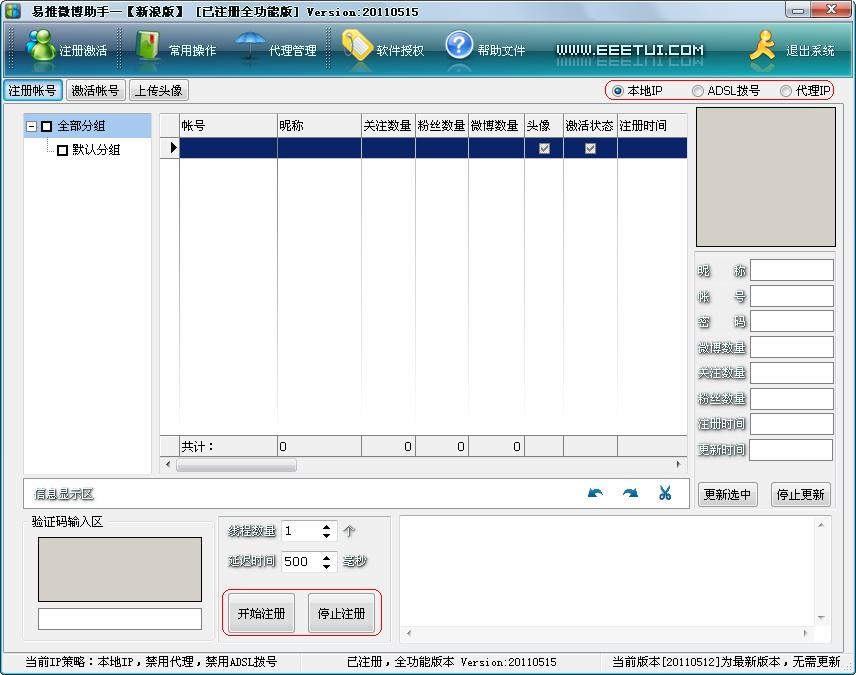
Task: Click the captcha image placeholder
Action: point(120,569)
